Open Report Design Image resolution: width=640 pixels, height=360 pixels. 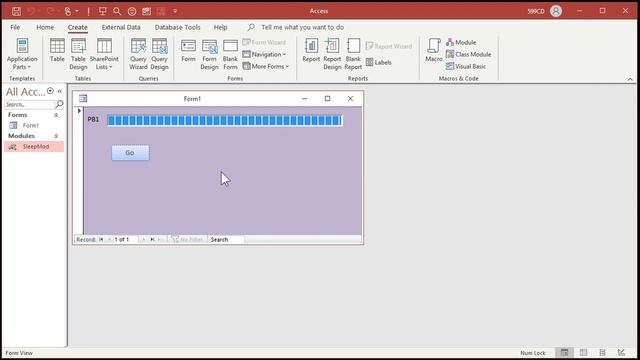click(x=332, y=54)
